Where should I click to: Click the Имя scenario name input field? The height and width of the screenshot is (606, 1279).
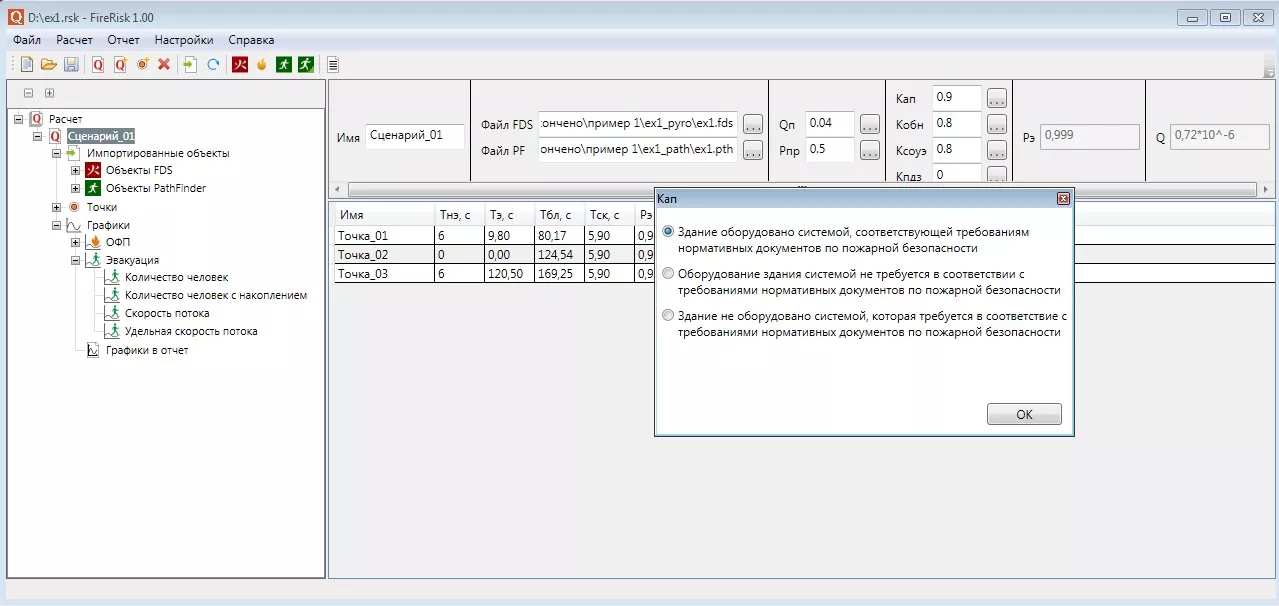tap(414, 136)
